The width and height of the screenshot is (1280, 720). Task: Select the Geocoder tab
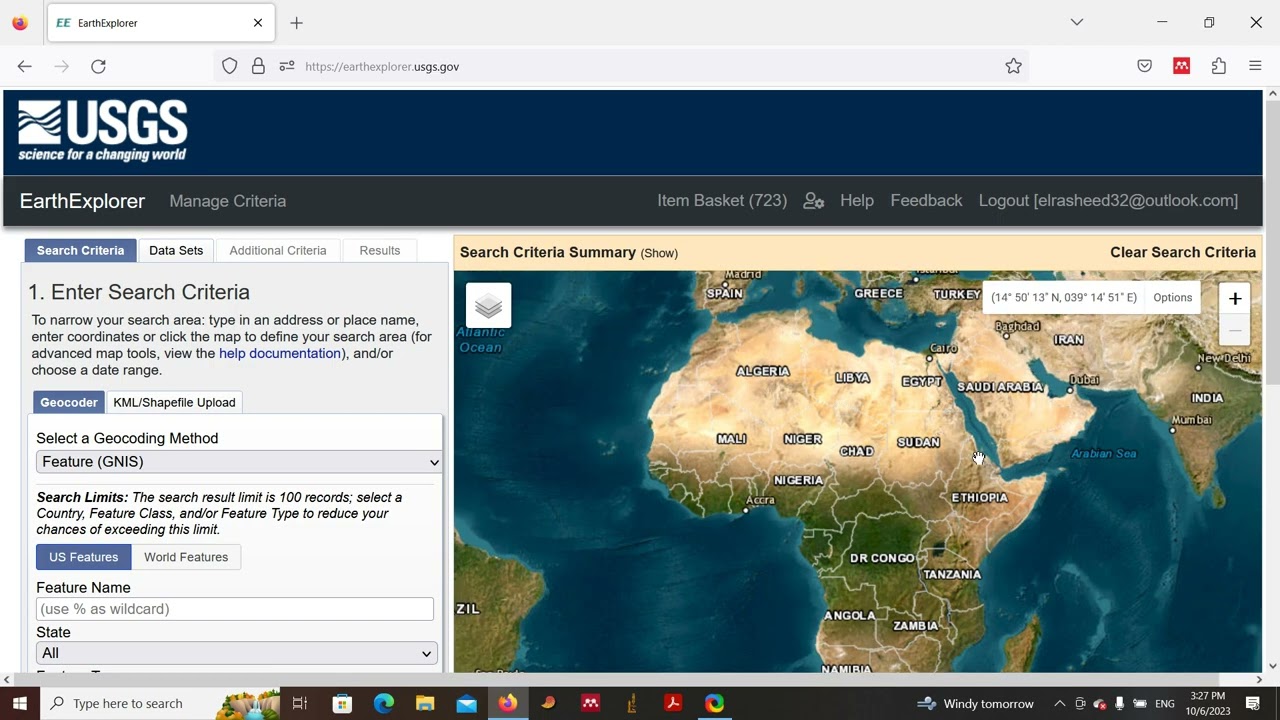click(69, 402)
